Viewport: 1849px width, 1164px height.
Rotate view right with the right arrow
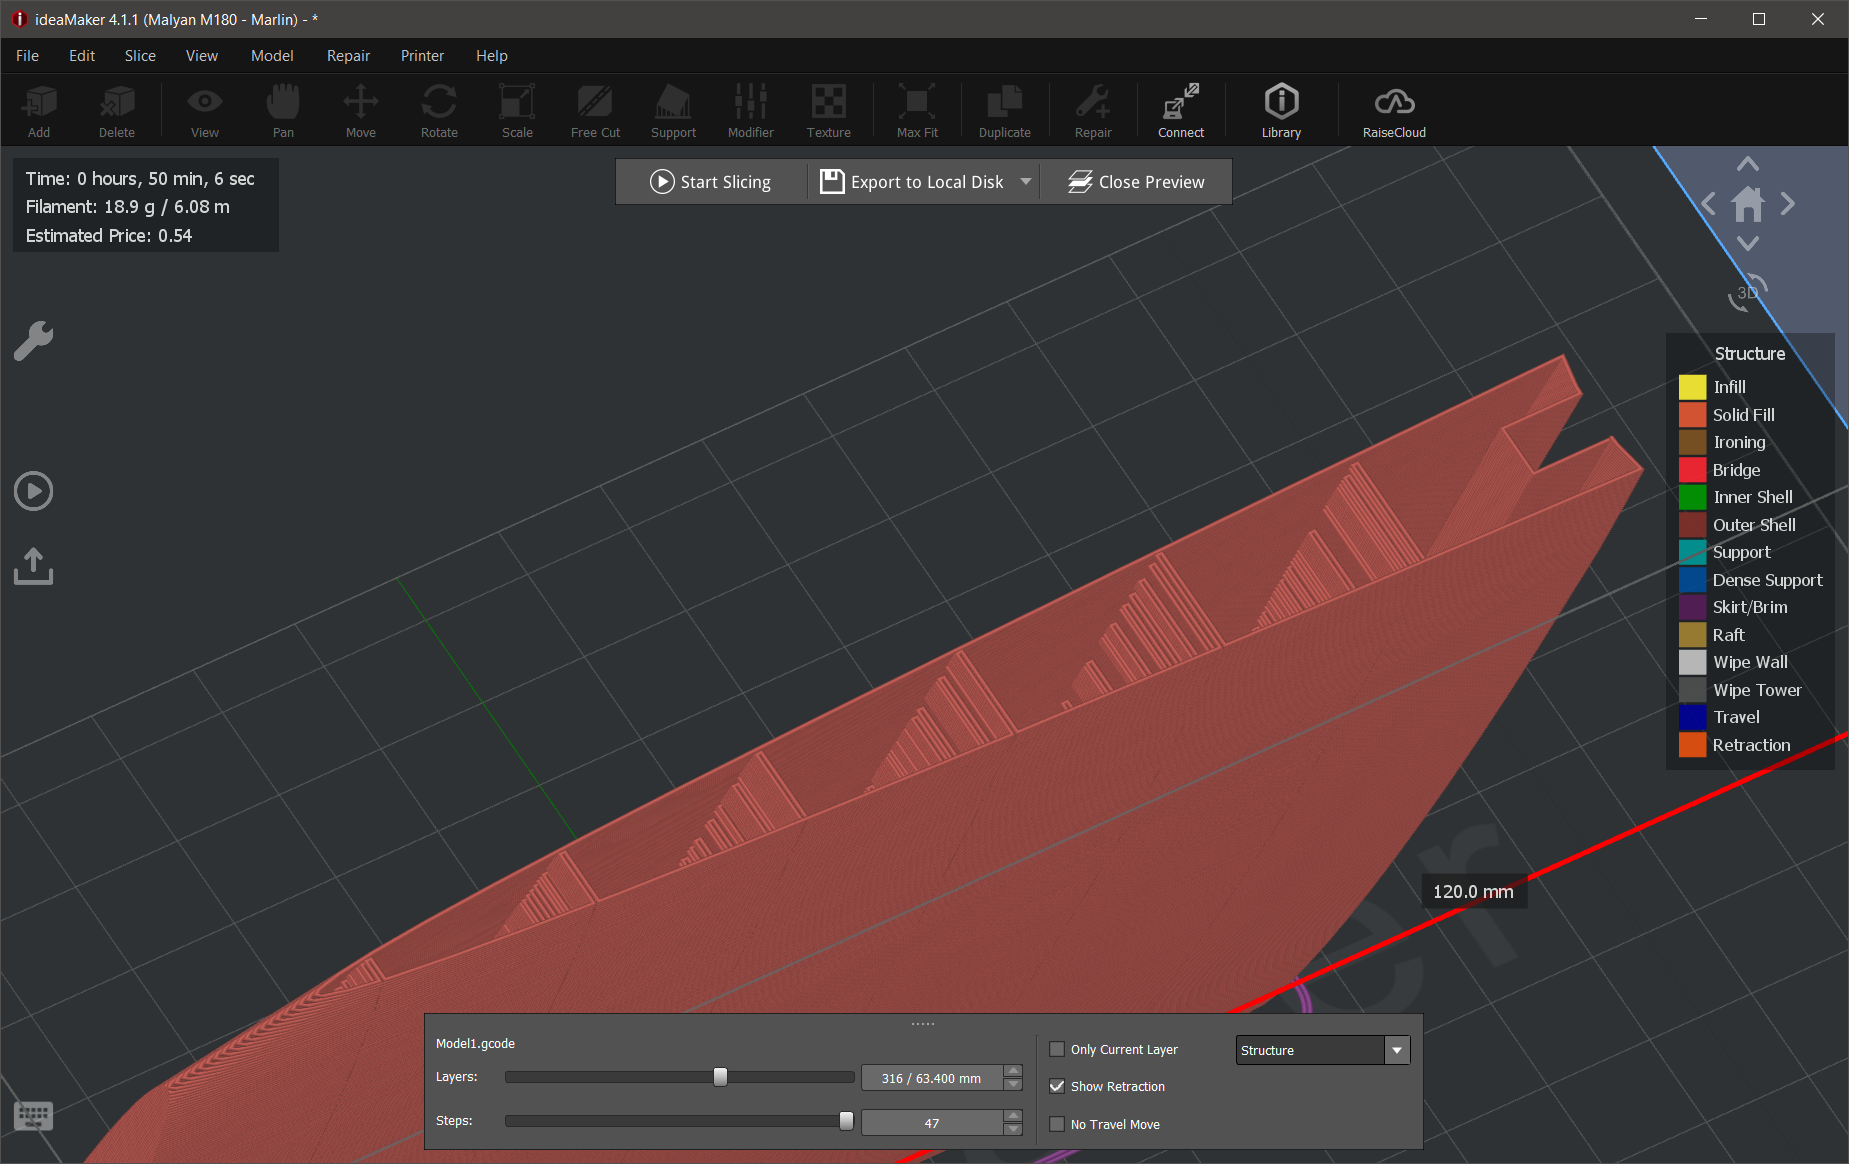[x=1788, y=204]
